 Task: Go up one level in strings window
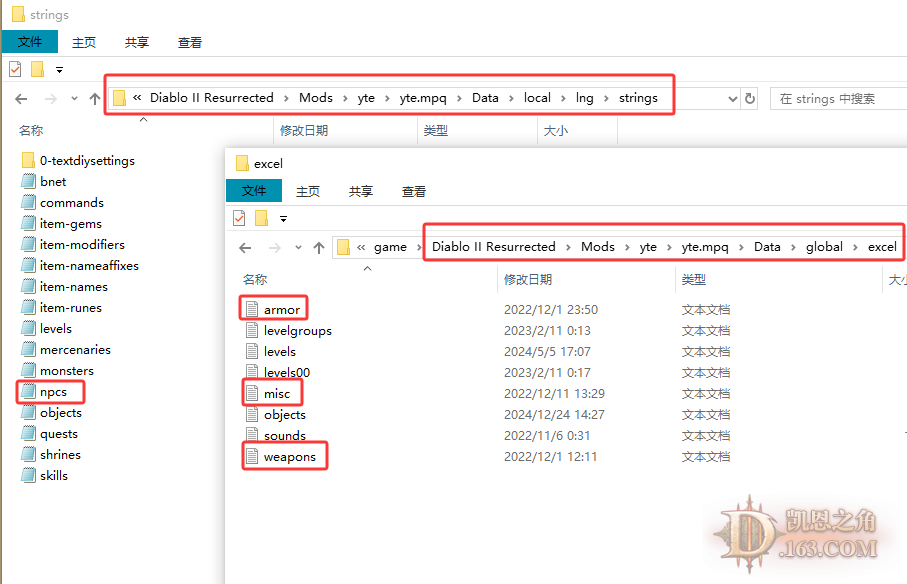point(95,99)
